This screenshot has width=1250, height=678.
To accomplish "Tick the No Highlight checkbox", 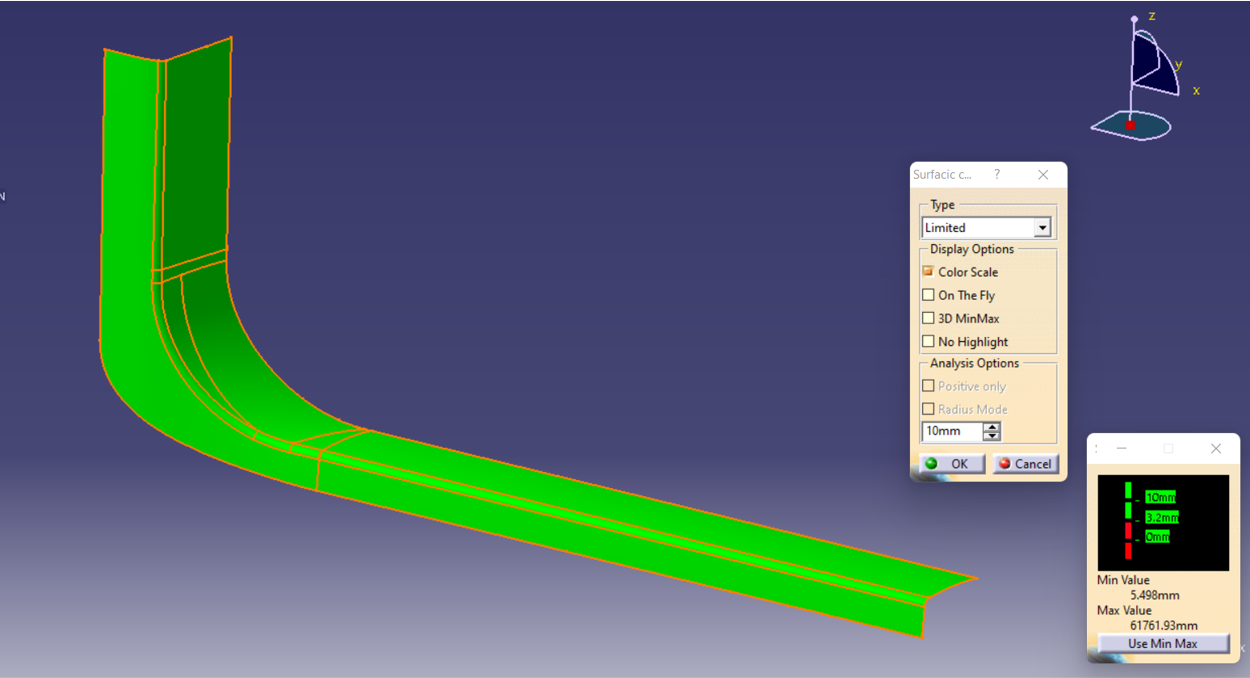I will 928,341.
